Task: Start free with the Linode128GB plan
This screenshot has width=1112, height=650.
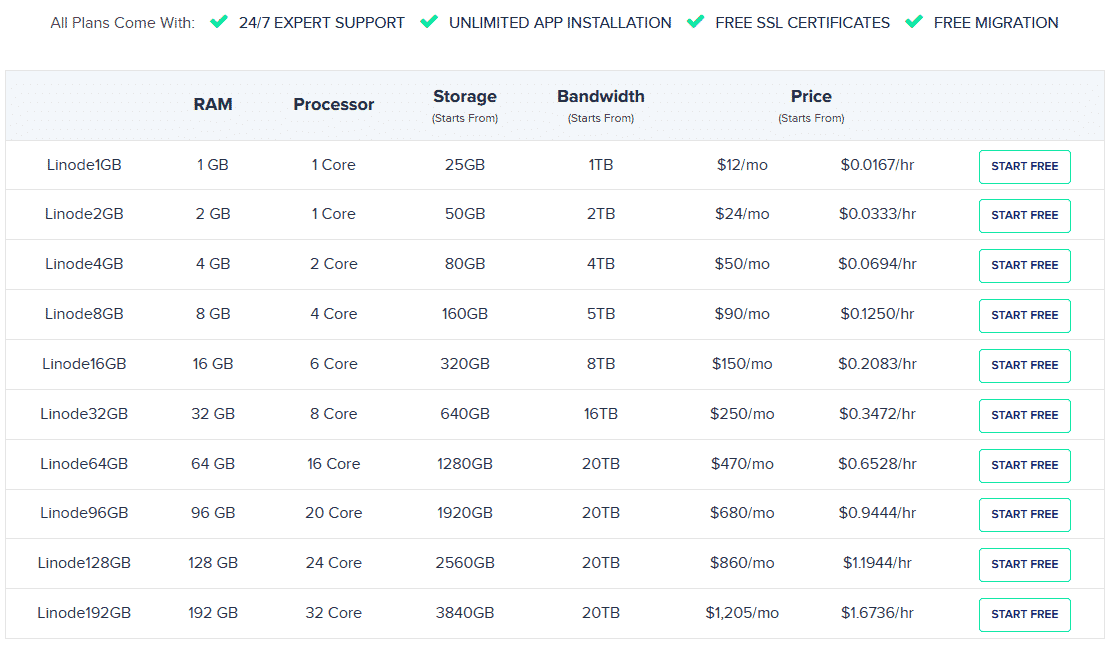Action: [1025, 564]
